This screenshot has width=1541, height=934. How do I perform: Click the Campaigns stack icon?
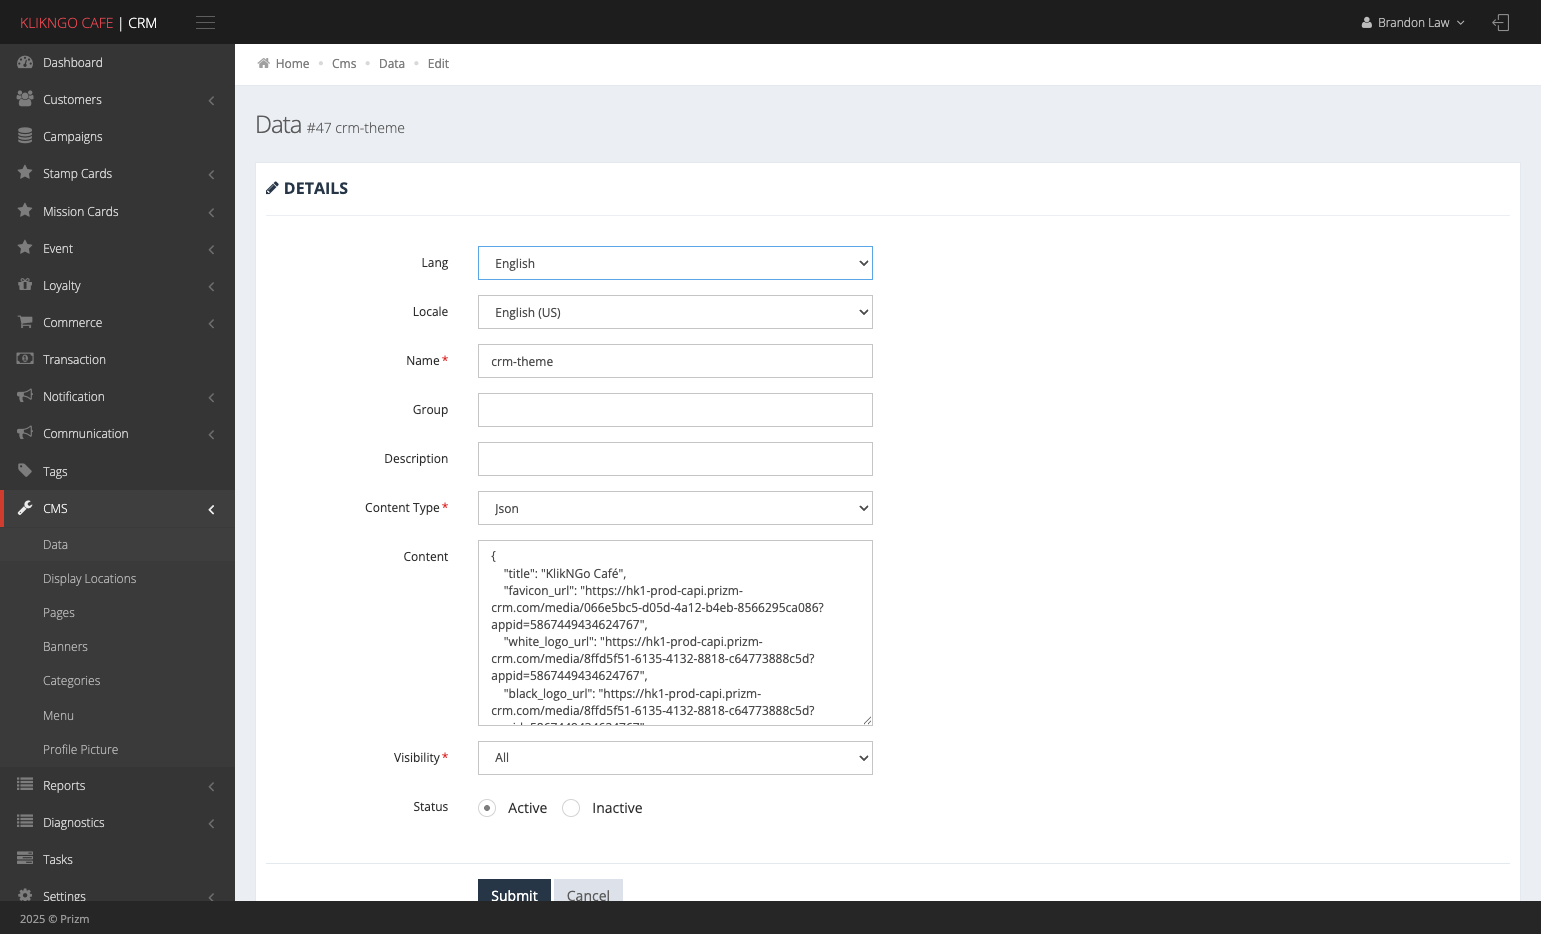coord(25,136)
